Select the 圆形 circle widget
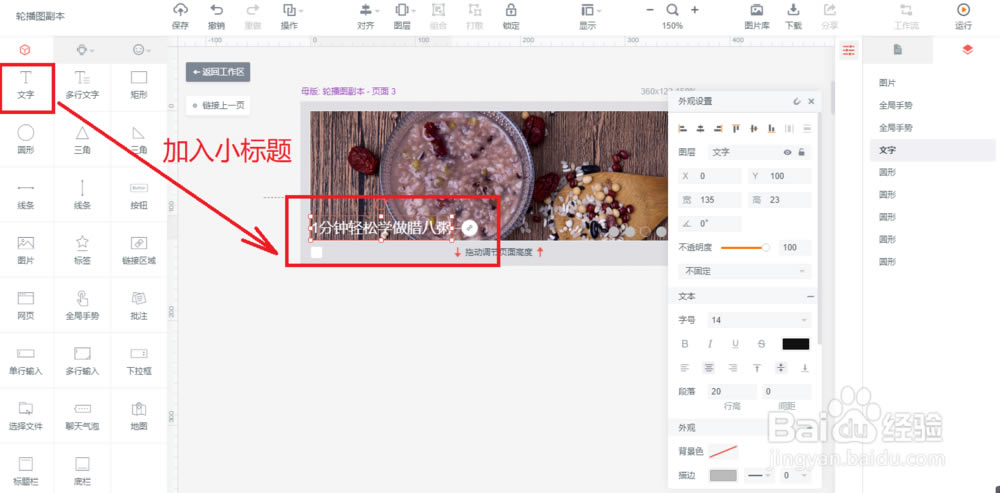The image size is (1000, 493). click(26, 141)
